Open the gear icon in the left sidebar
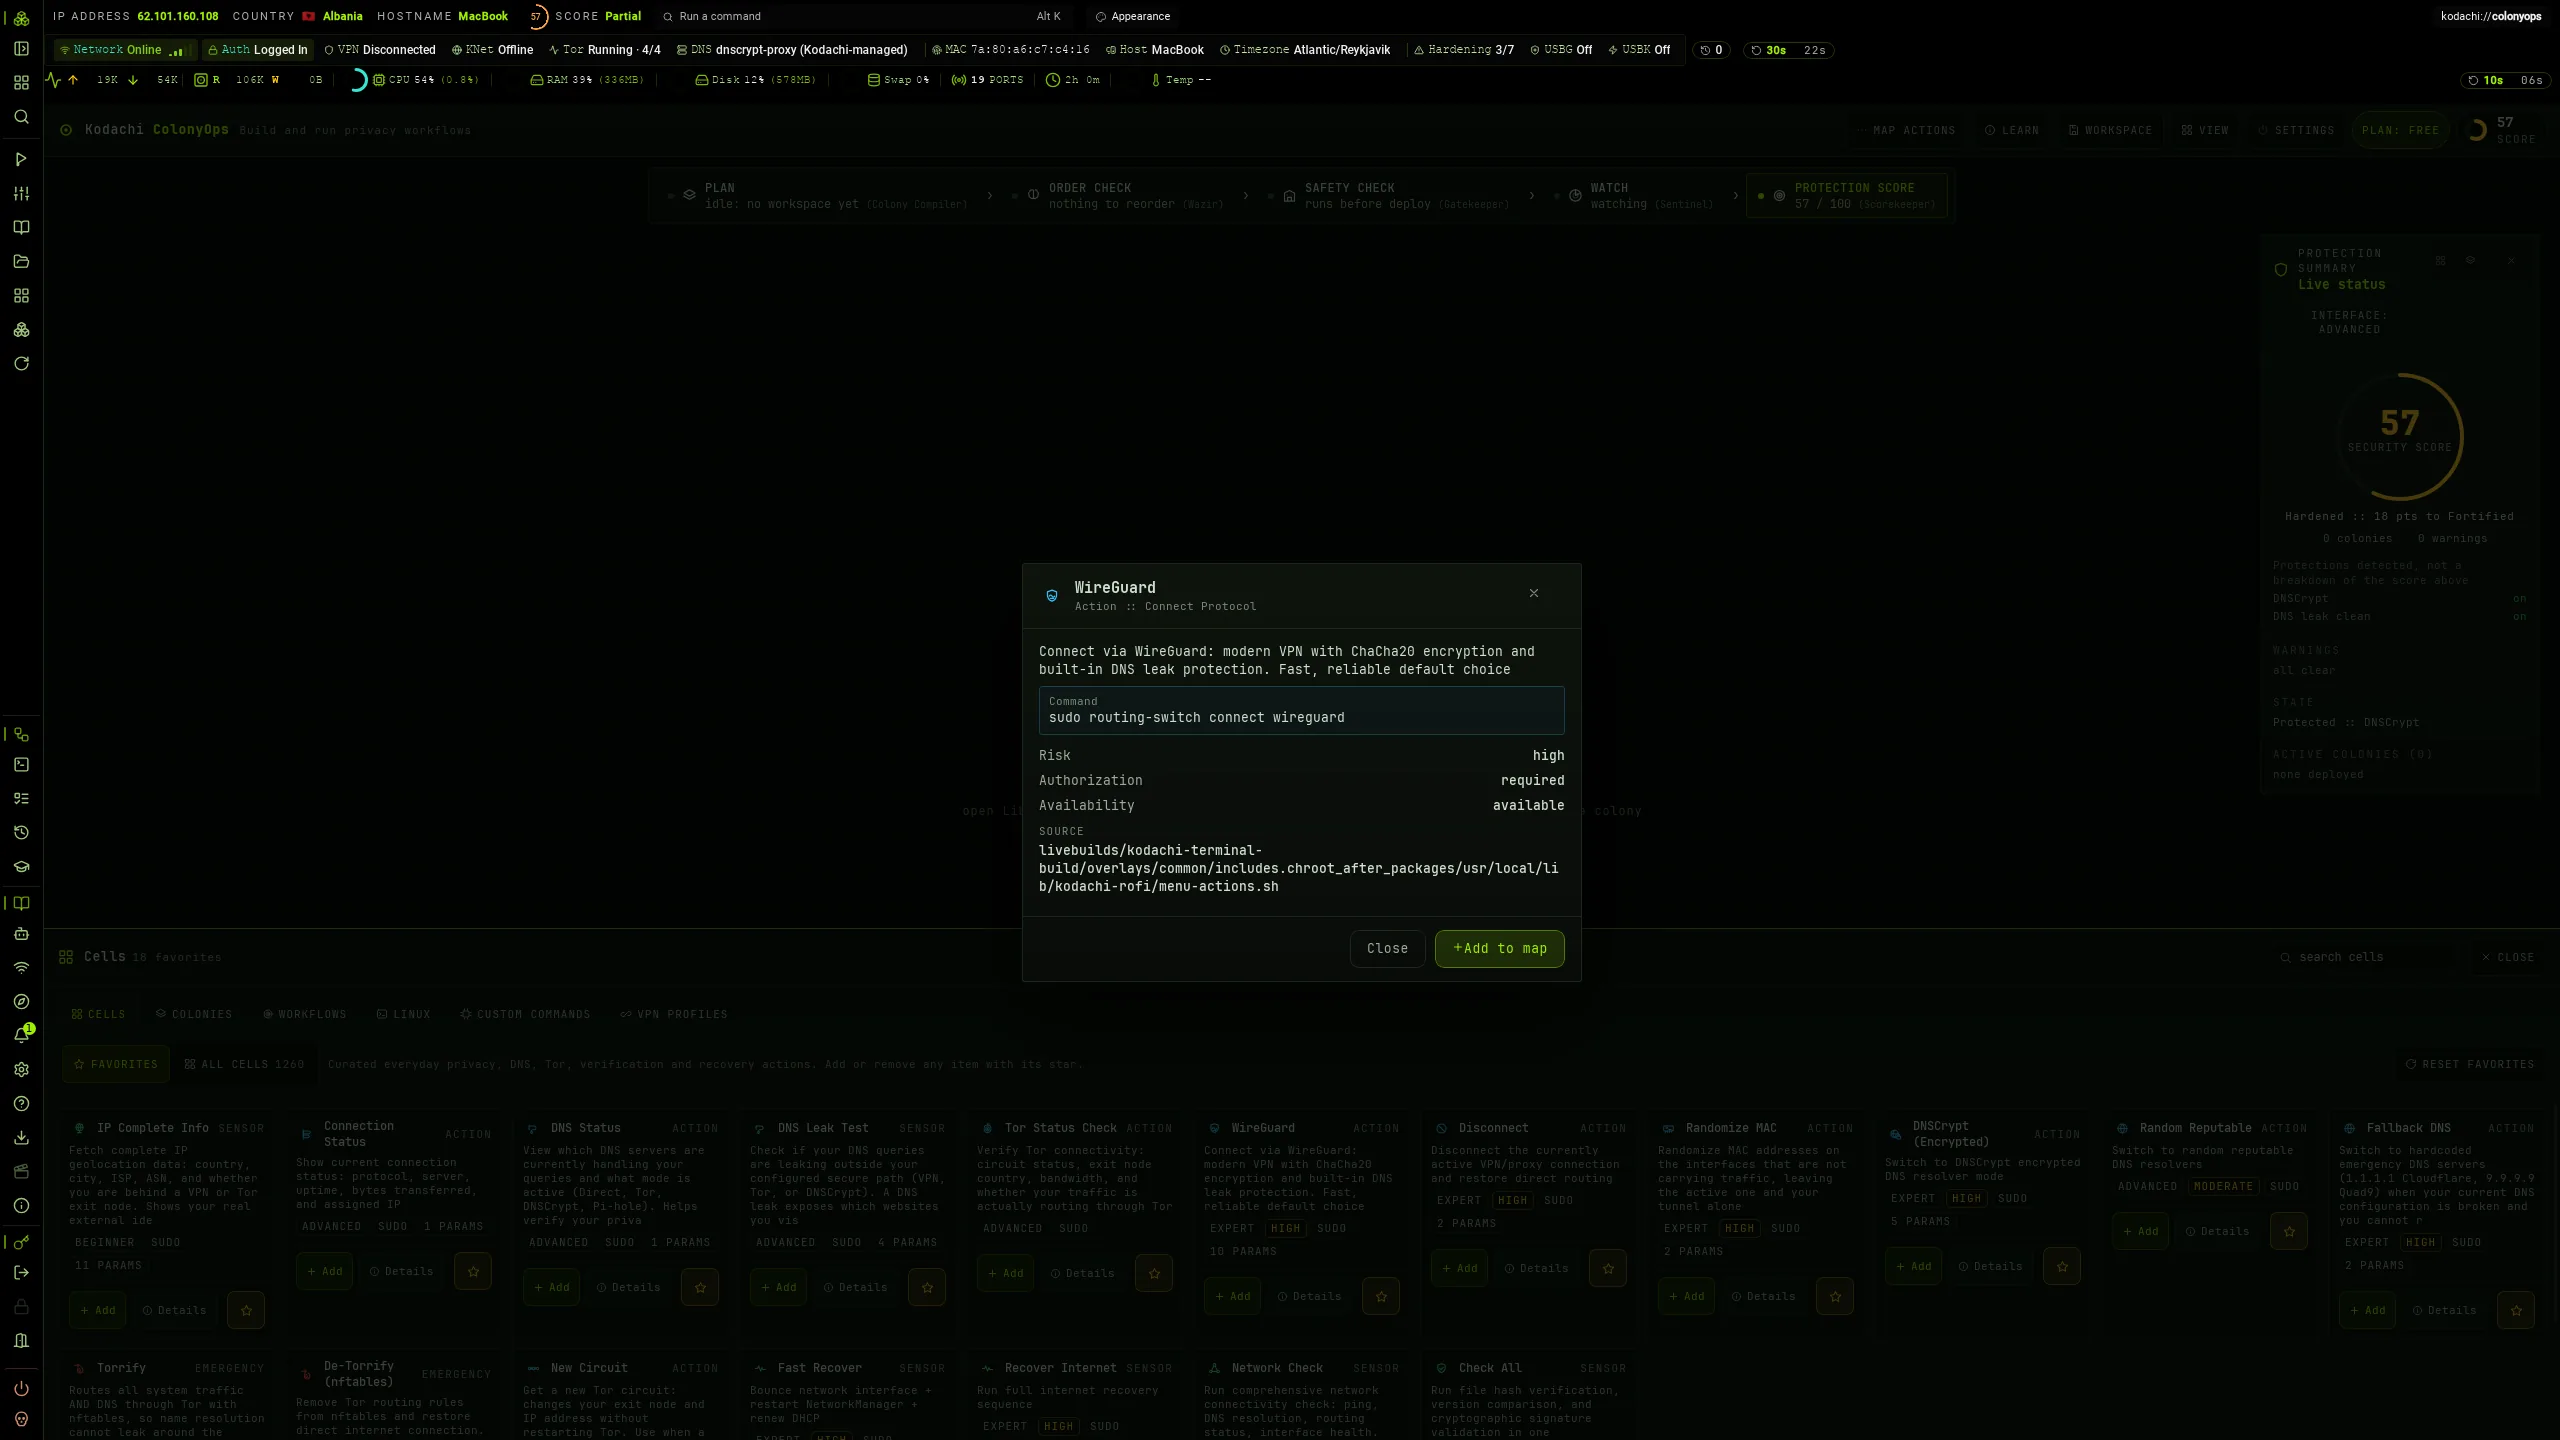Image resolution: width=2560 pixels, height=1440 pixels. 21,1070
